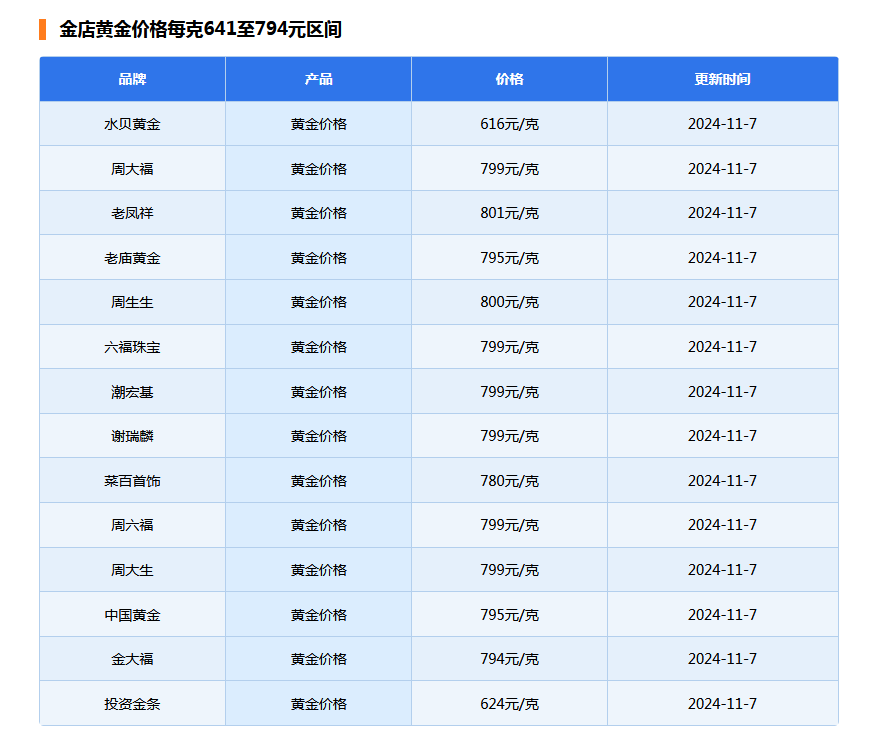Viewport: 872px width, 744px height.
Task: Click the 周生生 brand cell
Action: 132,302
